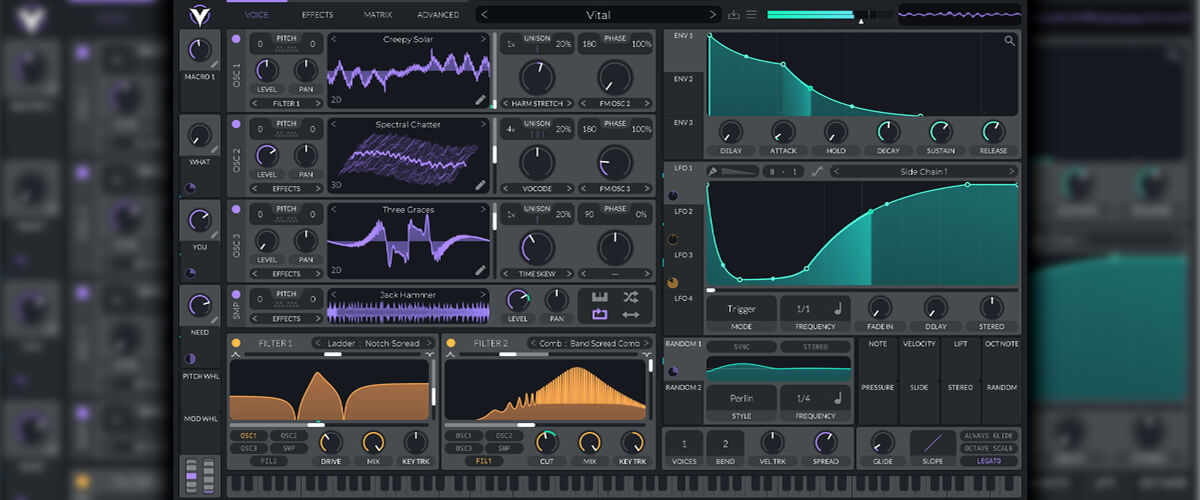
Task: Click the ENV 1 ATTACK knob
Action: coord(783,131)
